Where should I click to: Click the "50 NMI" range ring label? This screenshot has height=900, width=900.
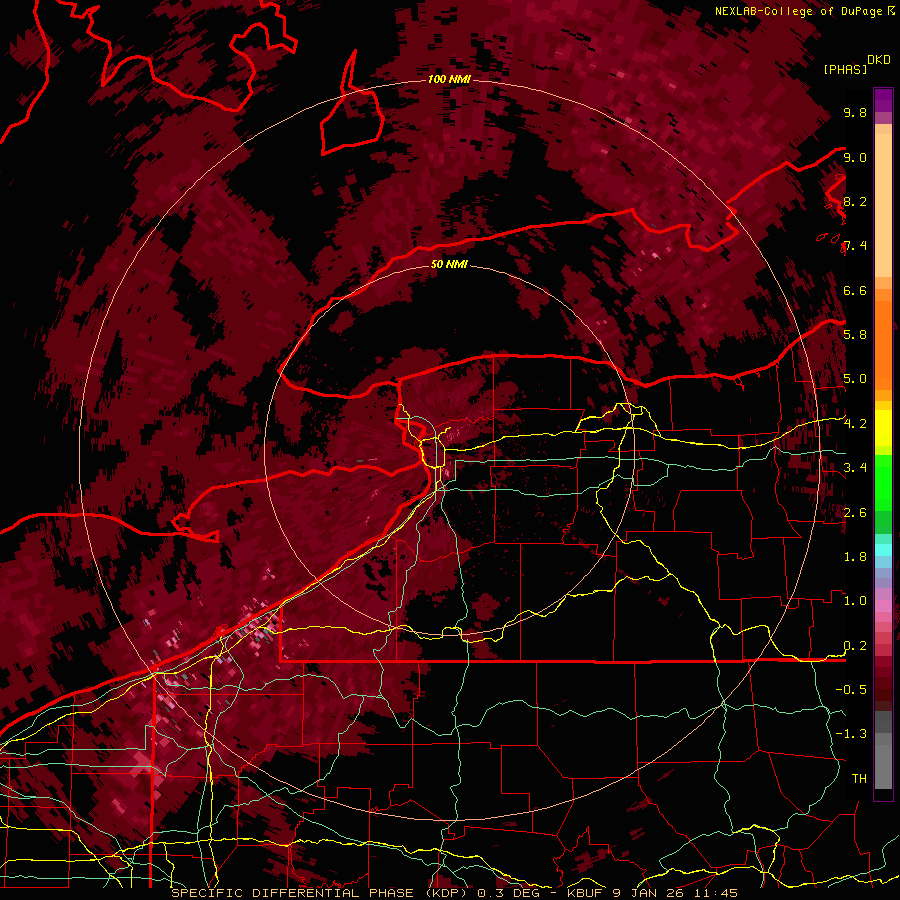pos(449,265)
